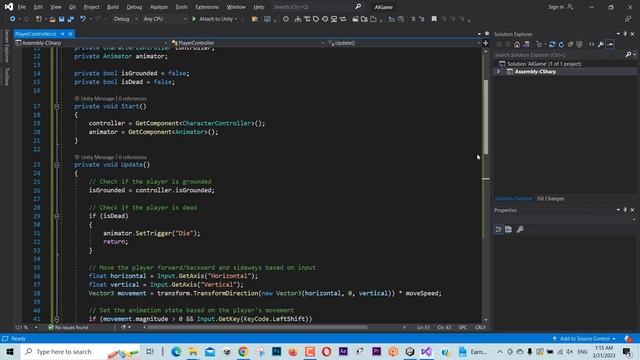Click Add to Source Control
The width and height of the screenshot is (640, 360).
[x=584, y=339]
